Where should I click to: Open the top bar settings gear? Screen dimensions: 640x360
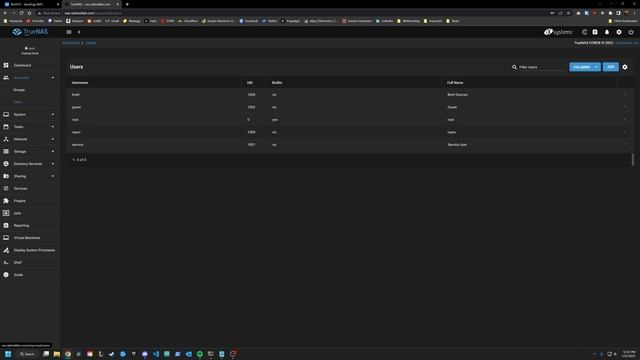(x=619, y=32)
